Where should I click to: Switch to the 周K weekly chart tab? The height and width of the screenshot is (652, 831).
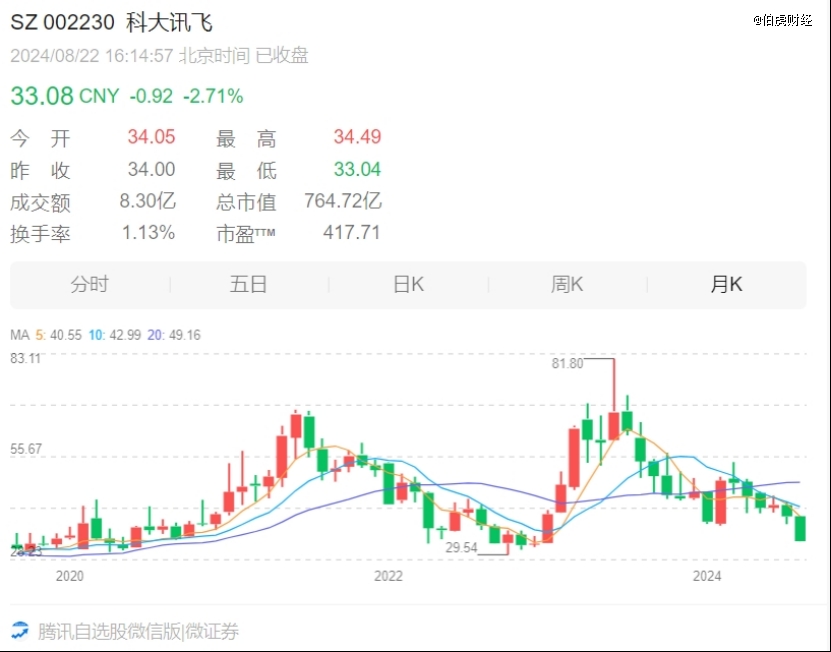click(567, 285)
